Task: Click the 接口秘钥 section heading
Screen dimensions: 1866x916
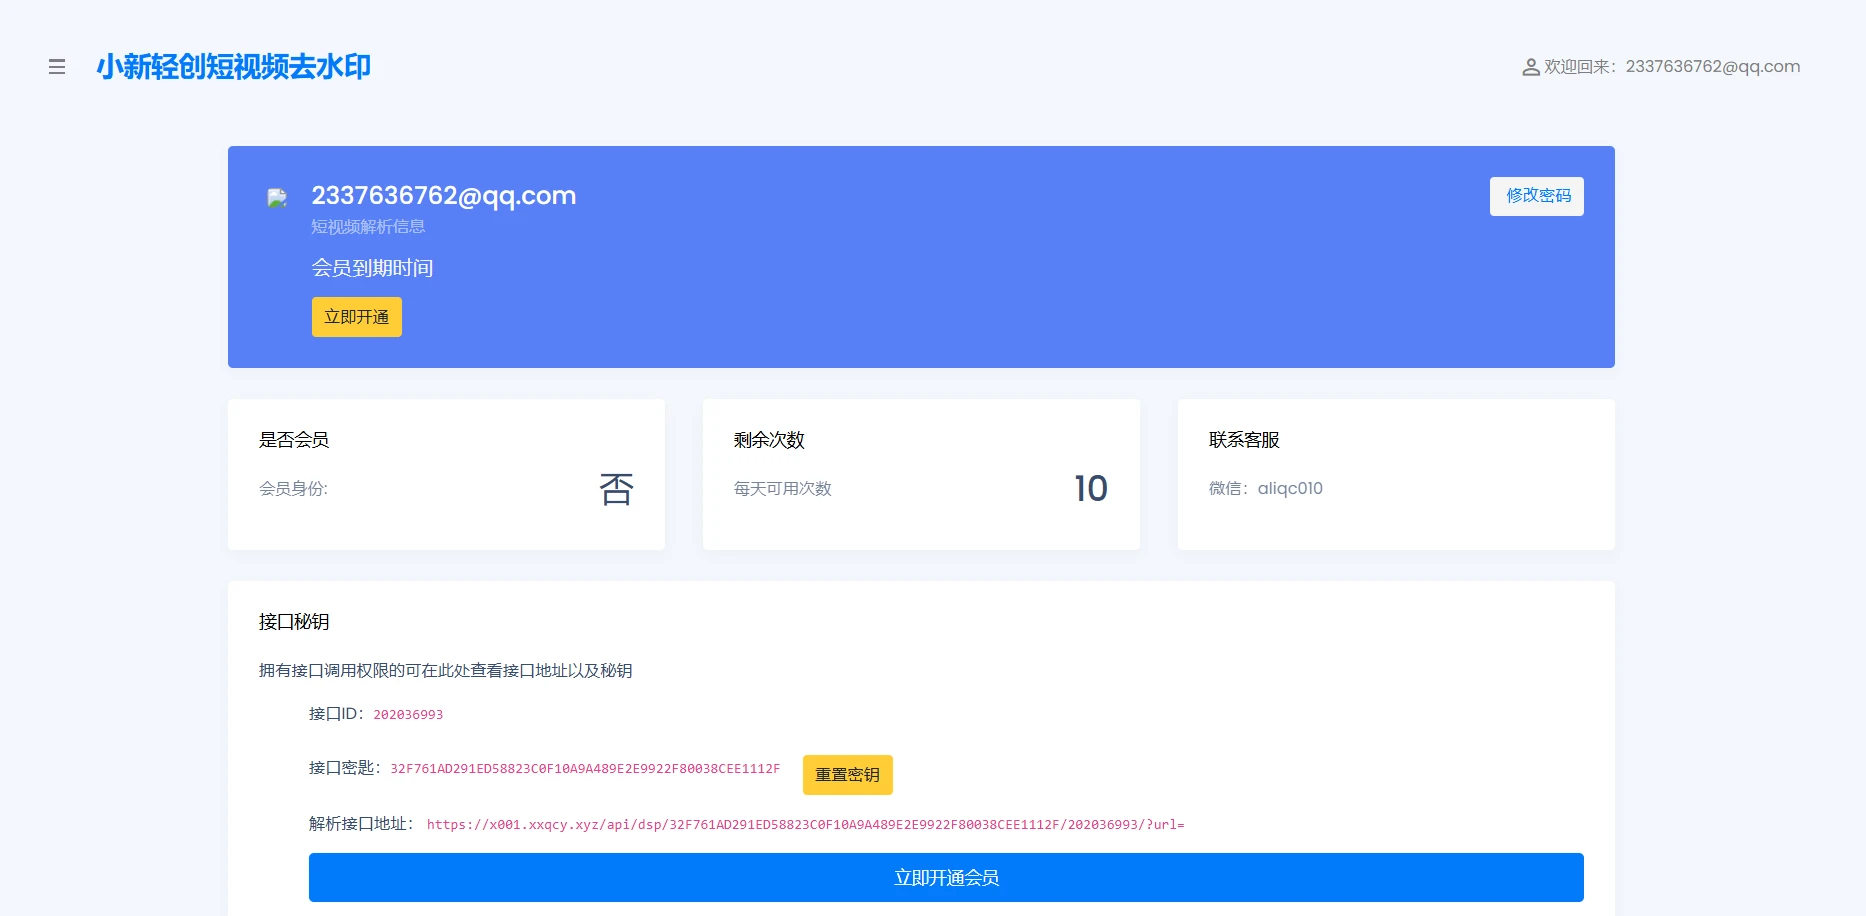Action: (x=294, y=622)
